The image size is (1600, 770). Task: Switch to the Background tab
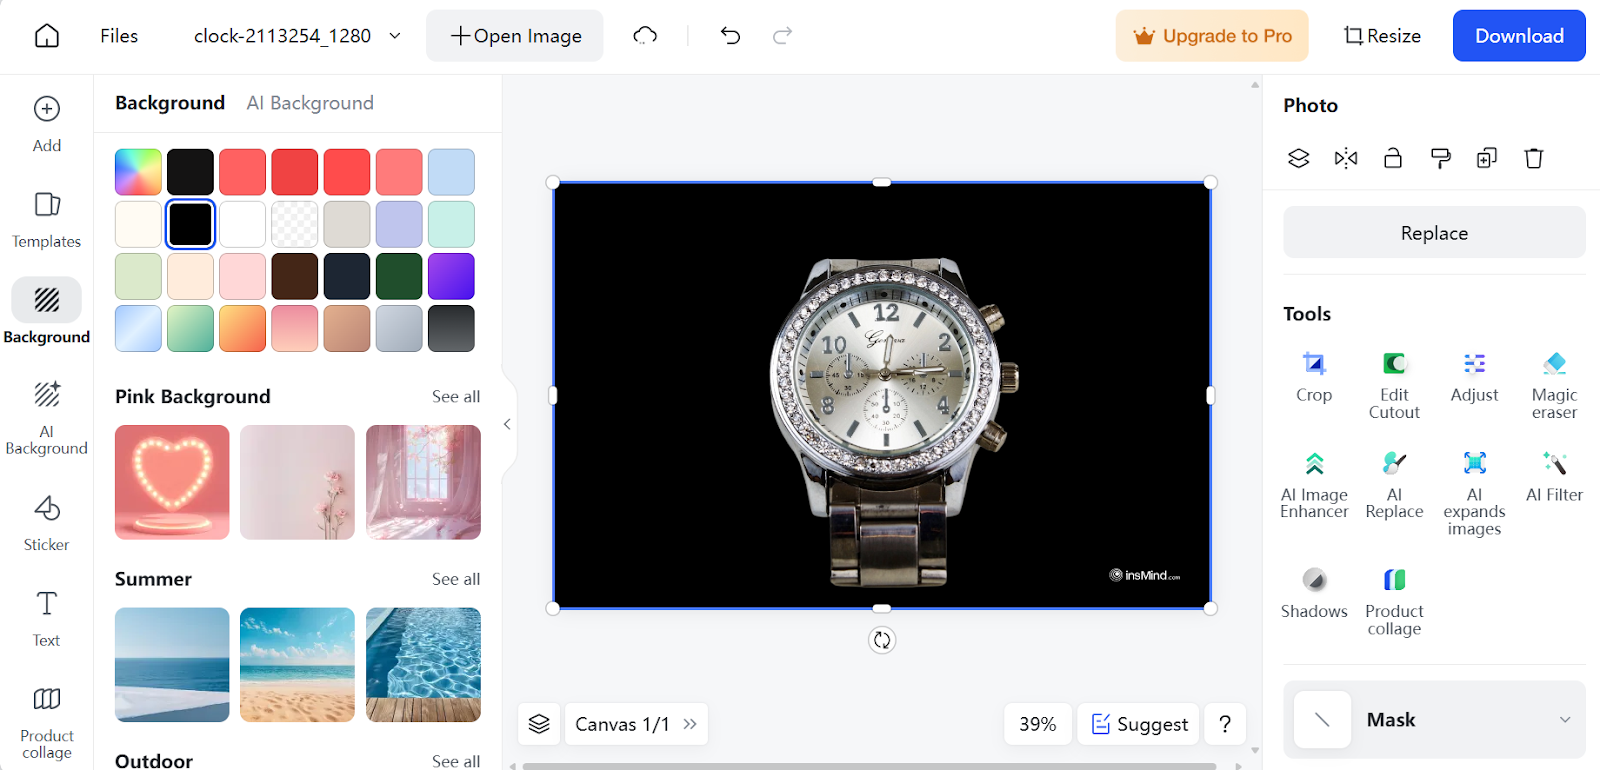tap(170, 103)
